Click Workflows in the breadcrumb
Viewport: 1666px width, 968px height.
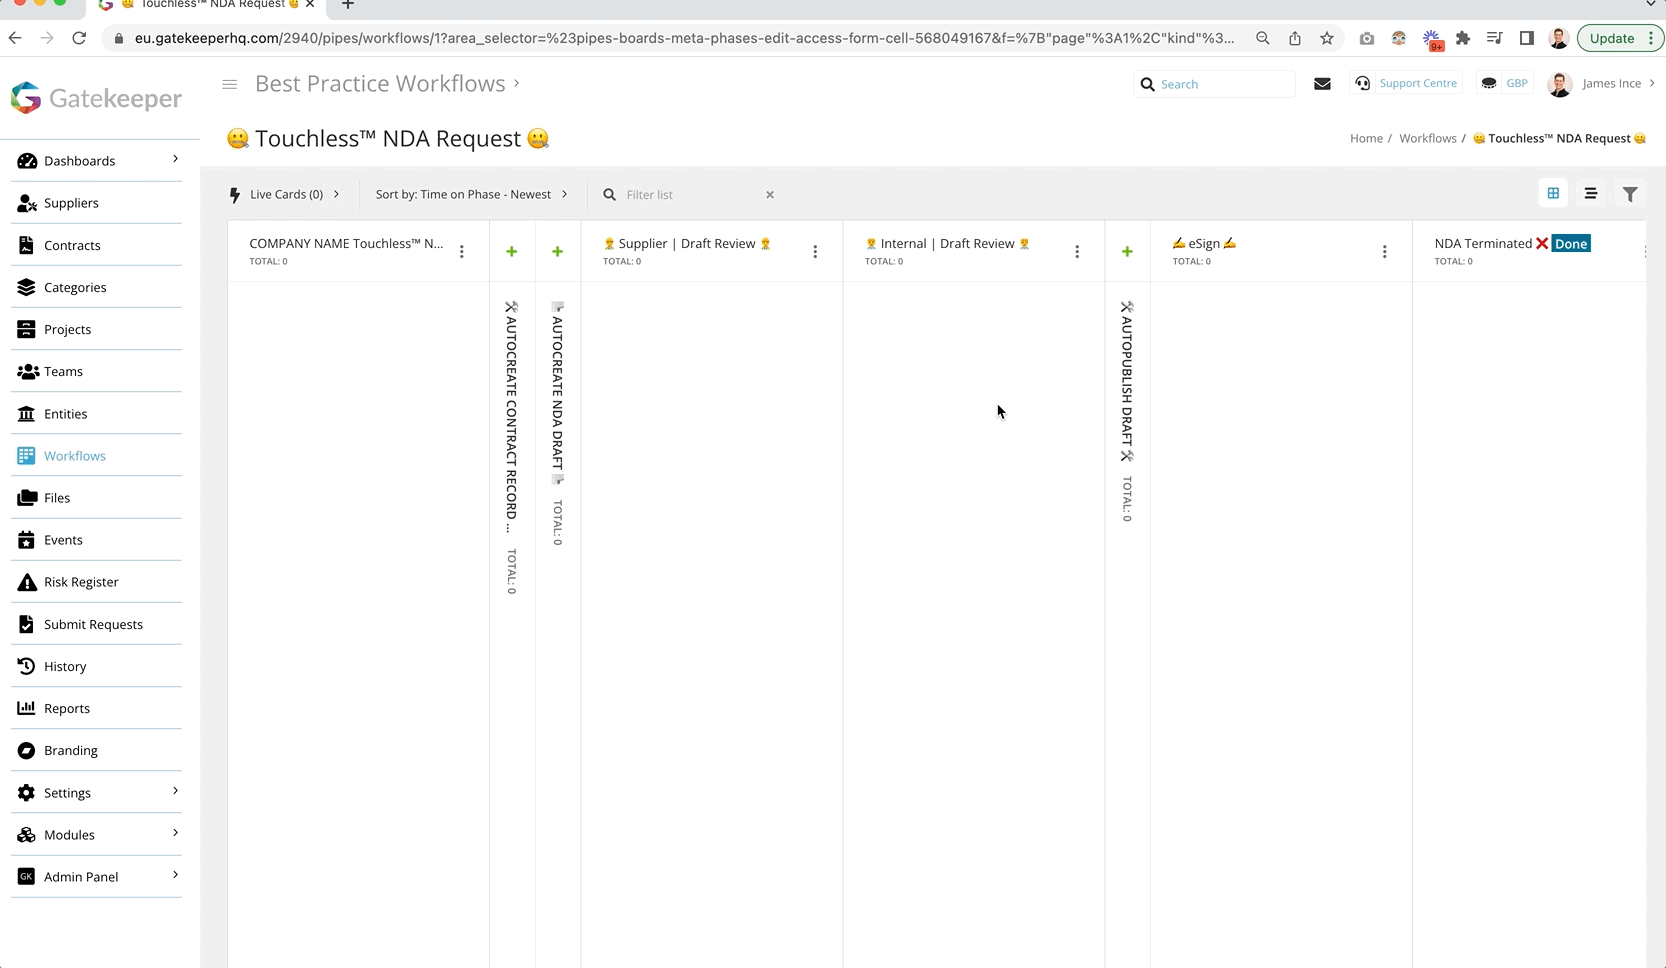(x=1427, y=138)
